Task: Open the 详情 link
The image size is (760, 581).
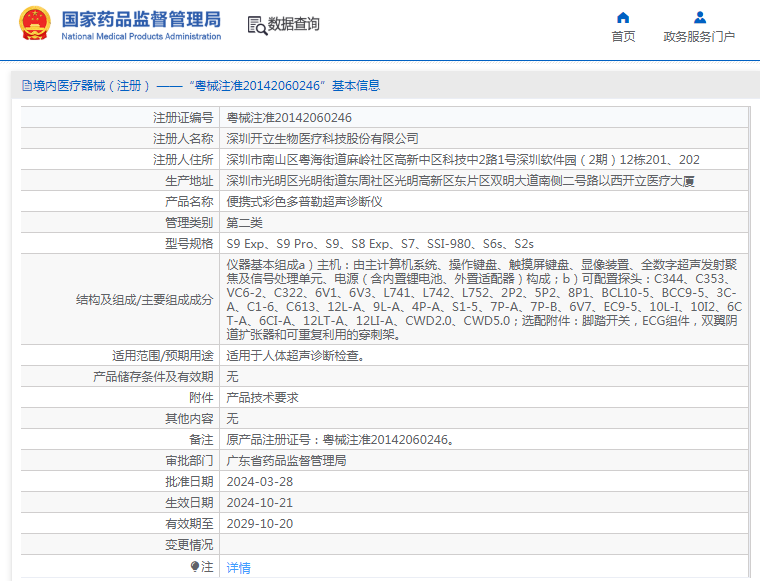Action: point(238,567)
